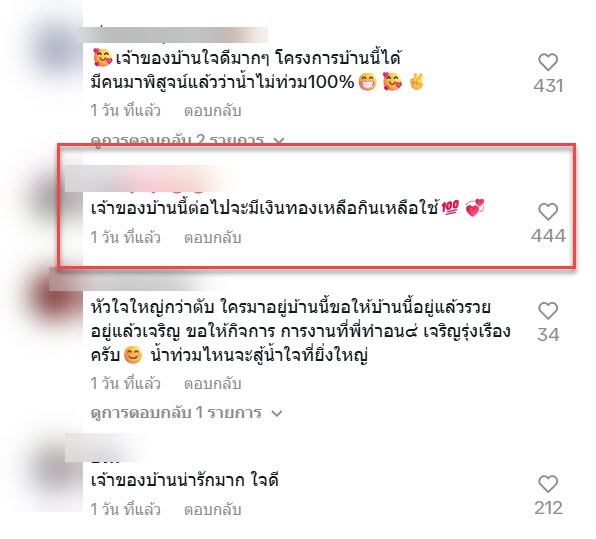Like the comment with 431 likes

(548, 62)
